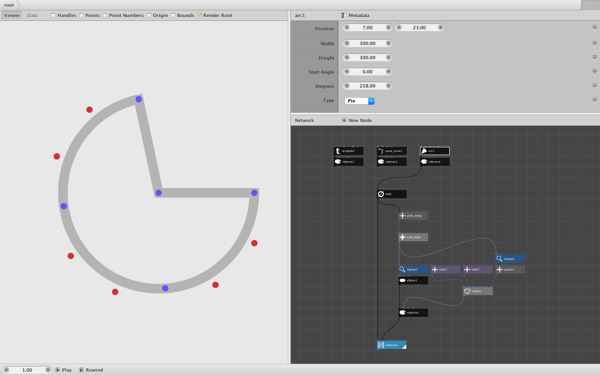Switch to the Data tab

tap(32, 15)
